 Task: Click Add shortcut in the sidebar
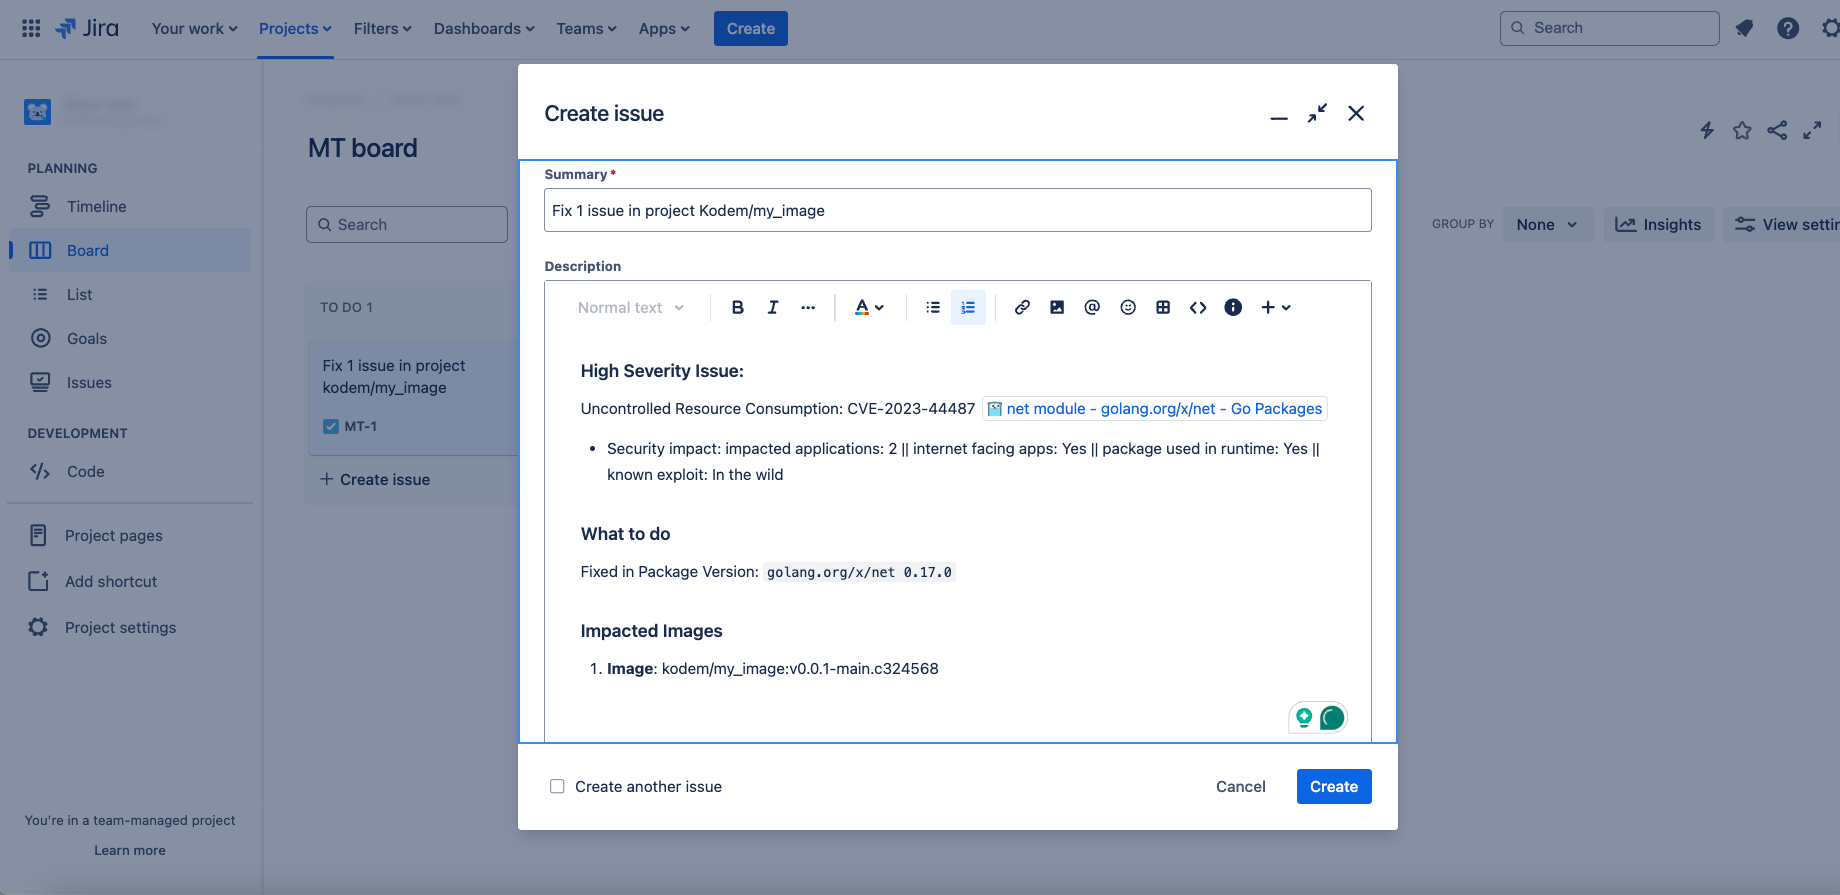click(x=130, y=581)
